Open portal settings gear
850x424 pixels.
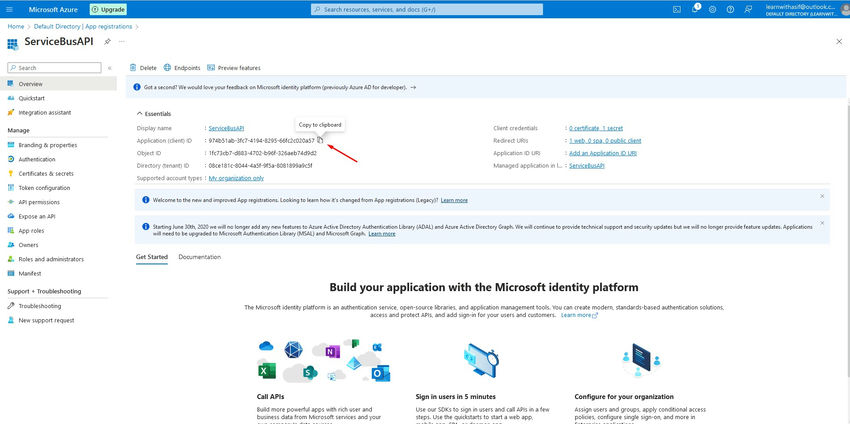point(713,9)
